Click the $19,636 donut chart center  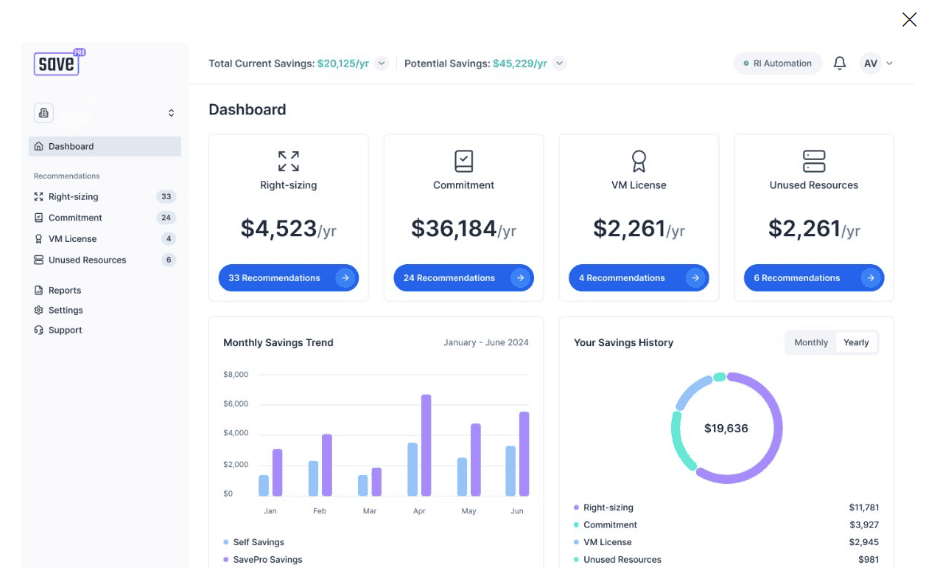tap(726, 428)
